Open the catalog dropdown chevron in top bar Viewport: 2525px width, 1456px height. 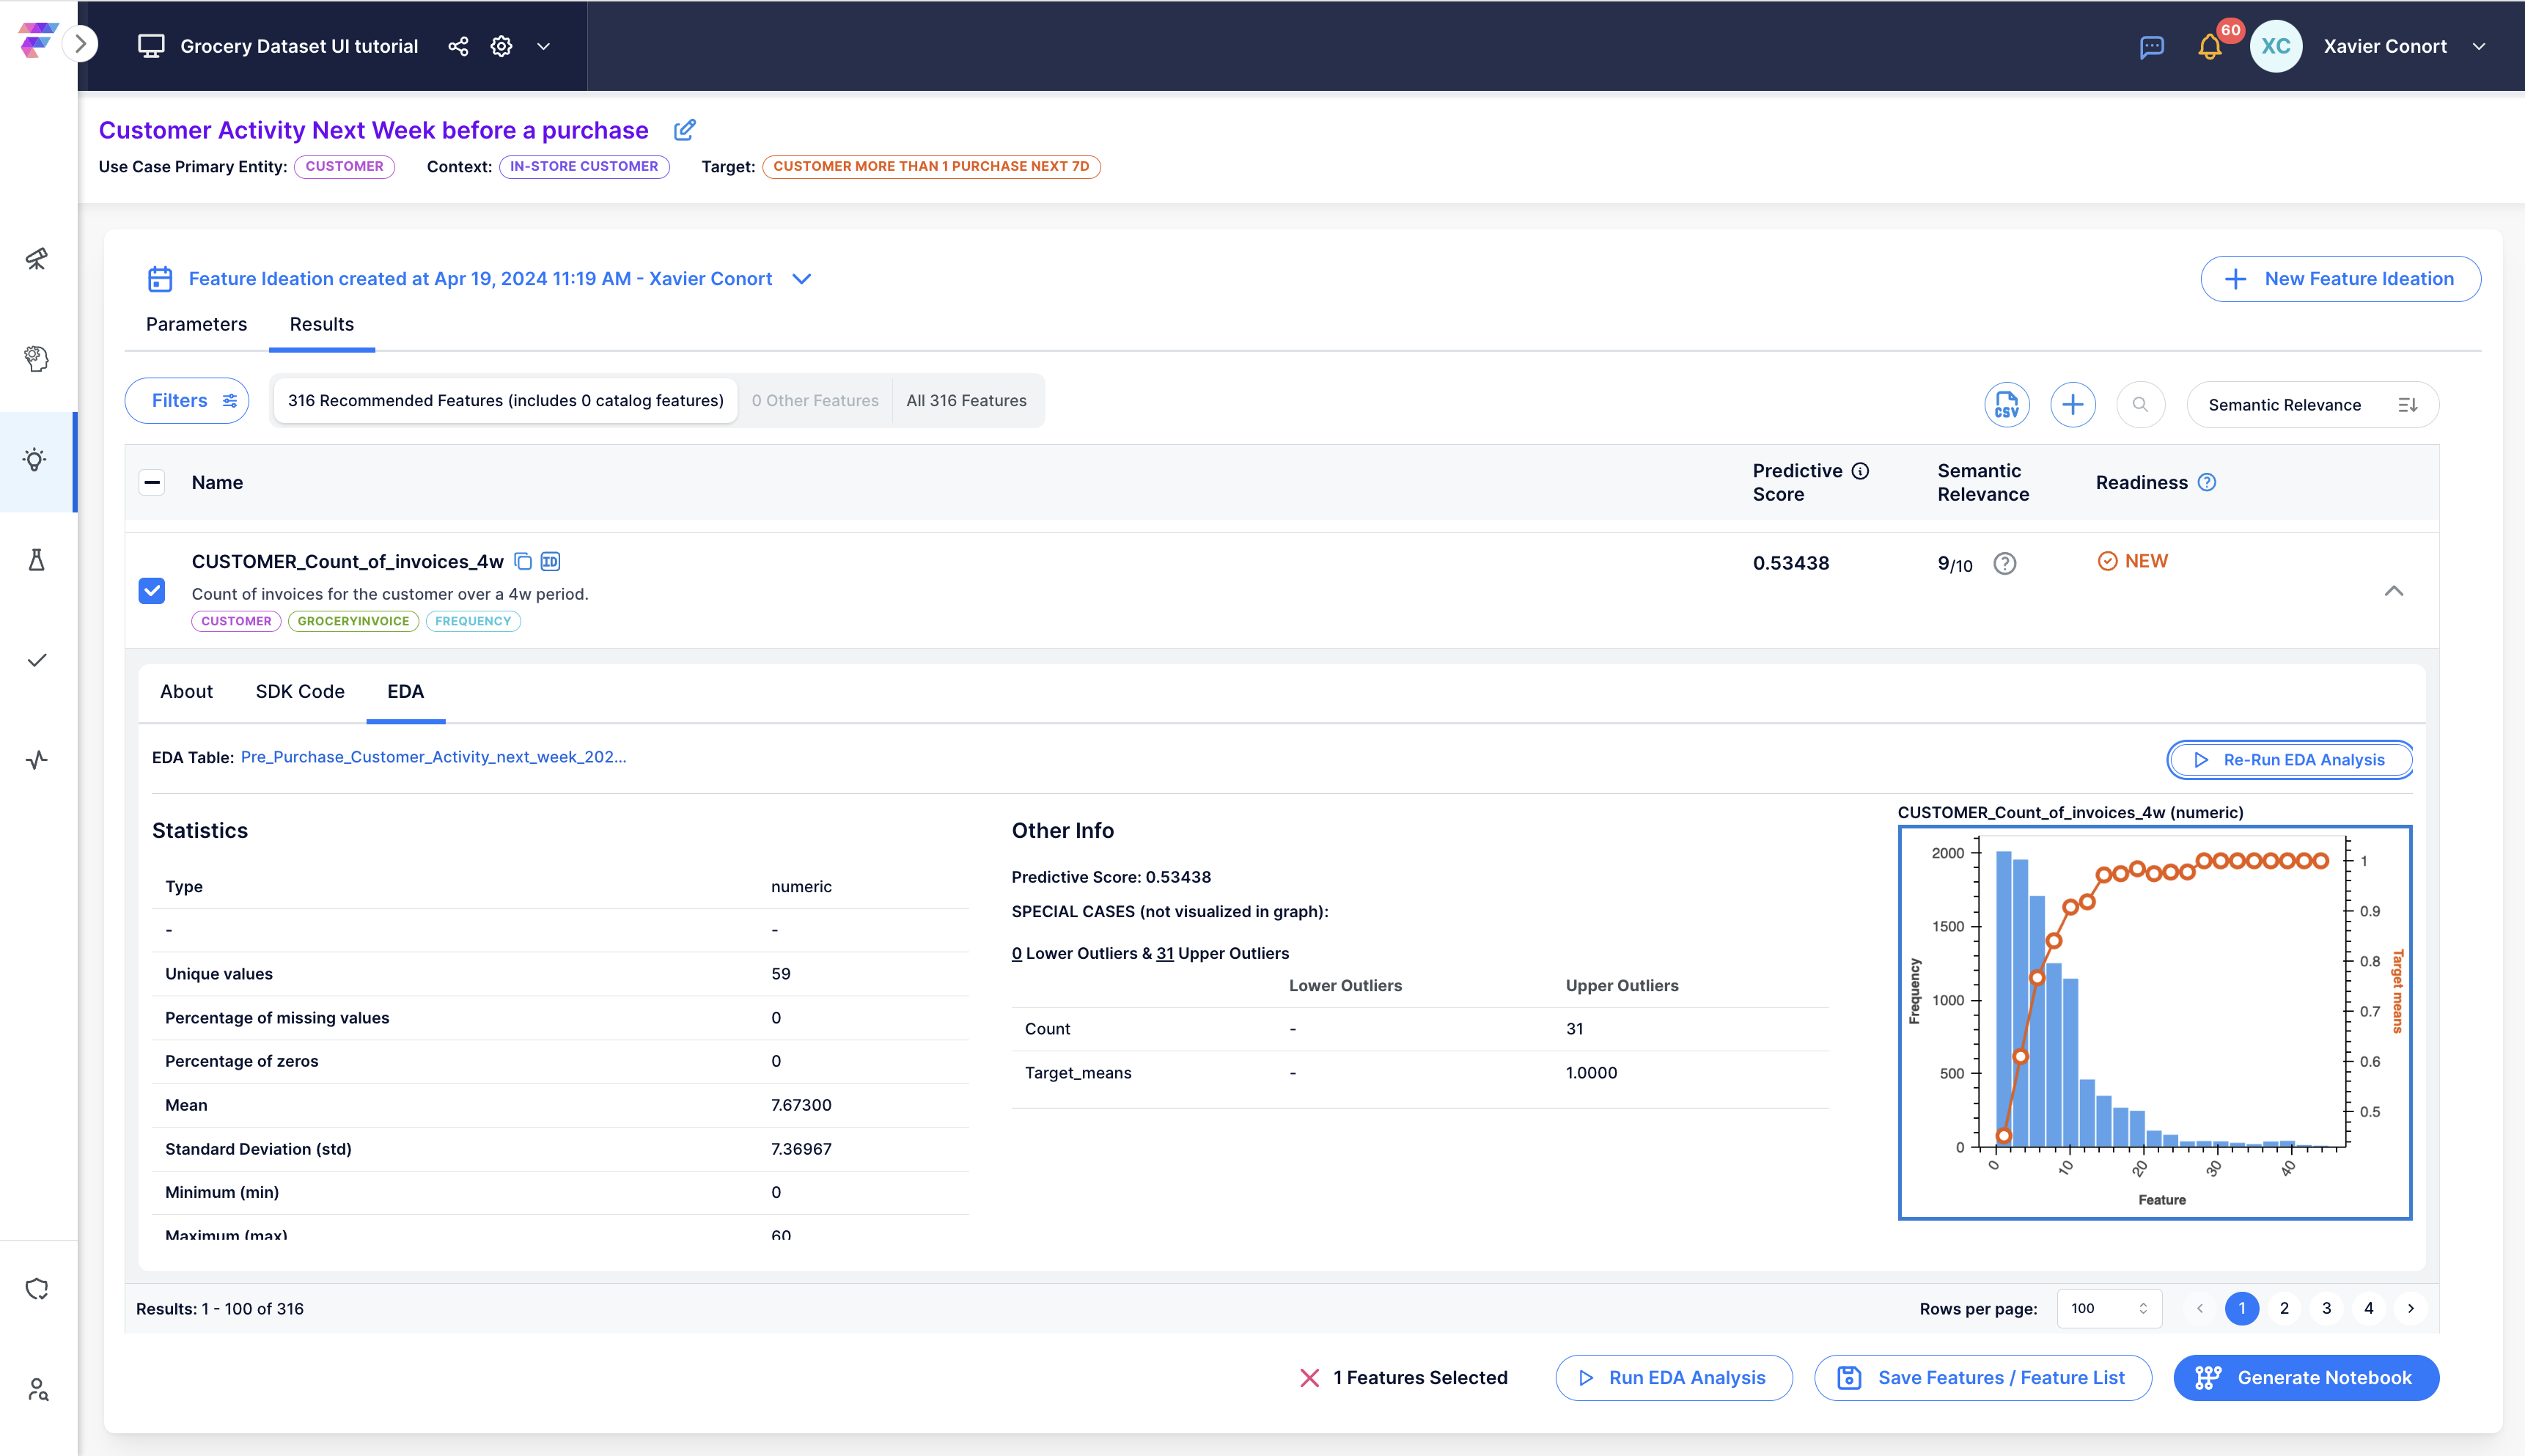coord(544,46)
